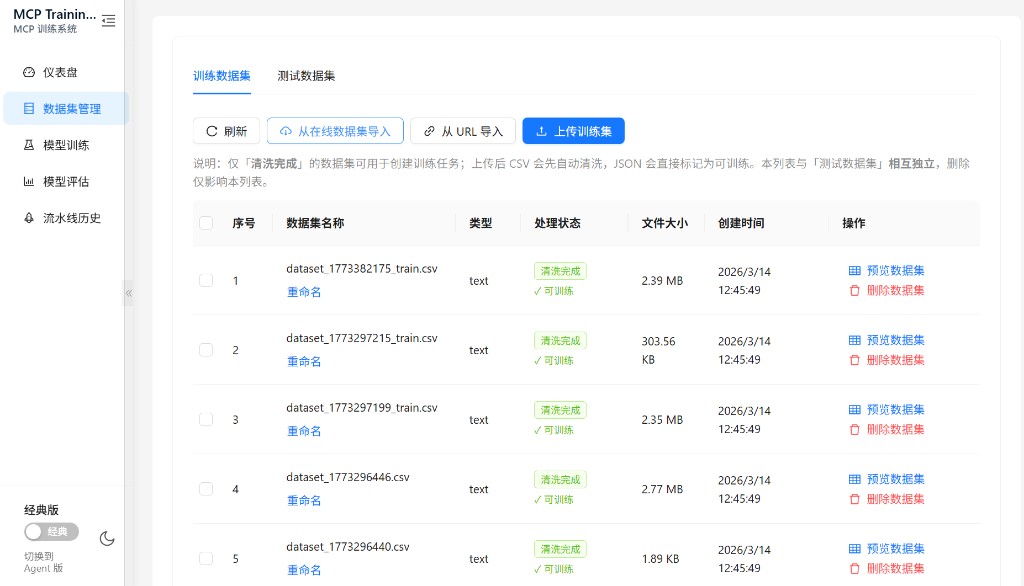Click 重命名 under dataset_1773296446.csv
The image size is (1024, 586).
point(304,500)
